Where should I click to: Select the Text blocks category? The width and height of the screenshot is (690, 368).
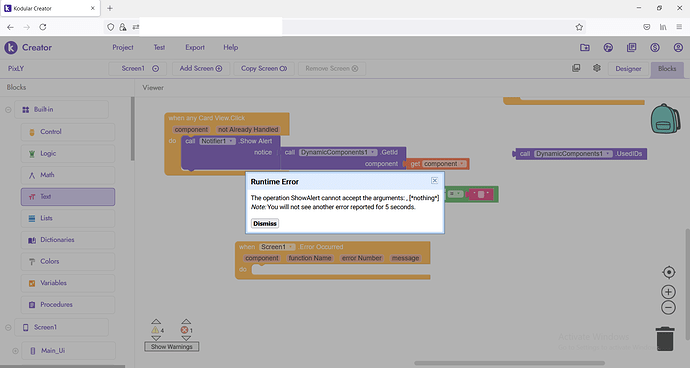pyautogui.click(x=68, y=197)
